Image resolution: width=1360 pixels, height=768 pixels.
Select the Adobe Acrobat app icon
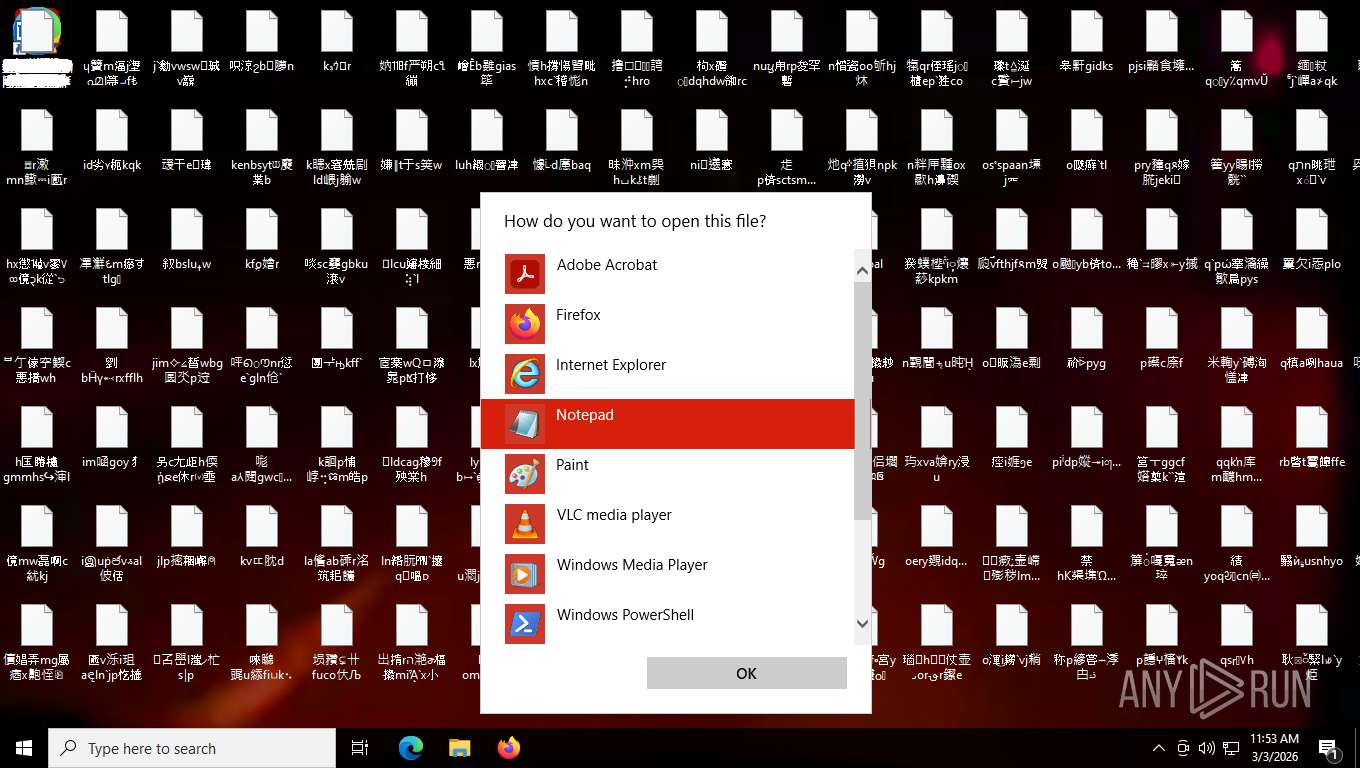click(x=525, y=273)
